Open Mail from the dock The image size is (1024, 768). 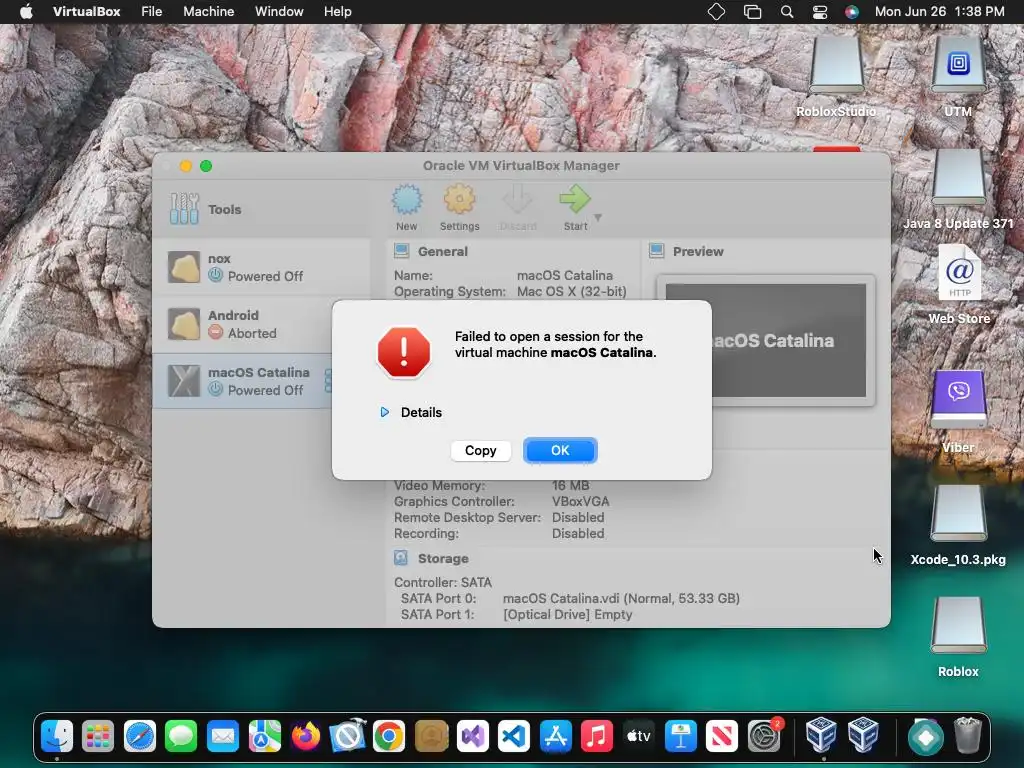click(x=223, y=737)
